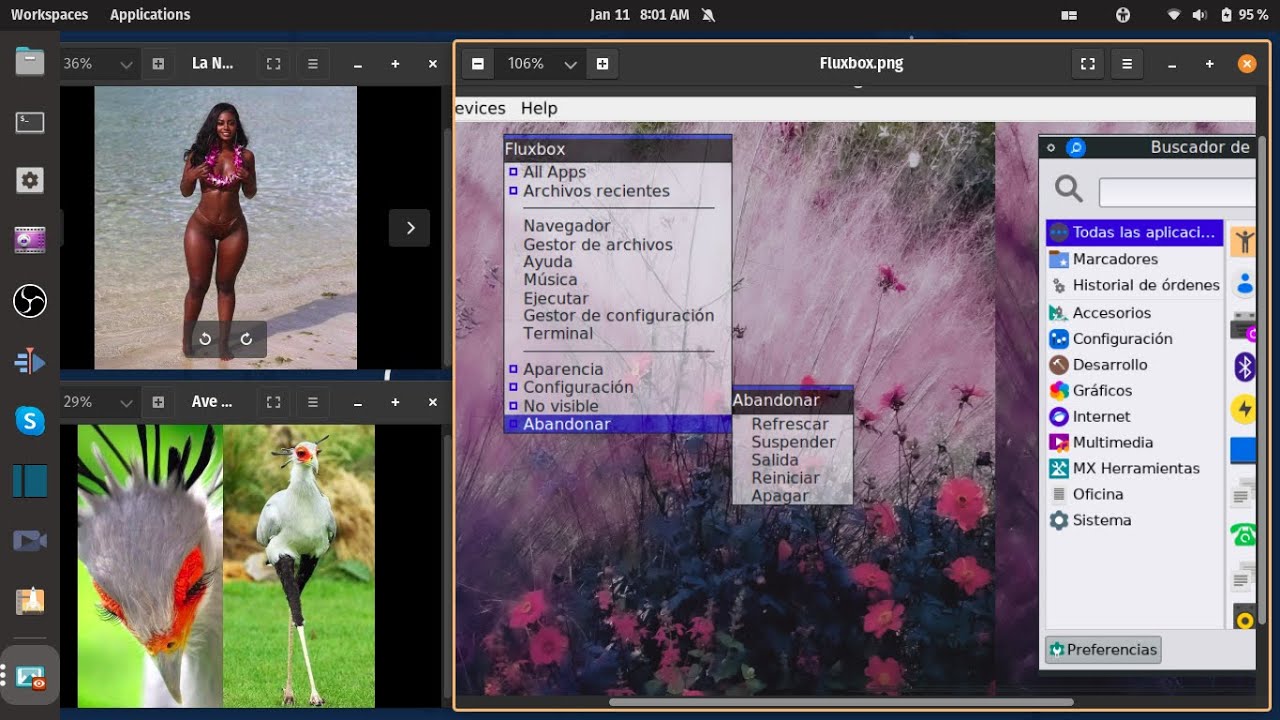The height and width of the screenshot is (720, 1280).
Task: Zoom out in the Fluxbox.png viewer
Action: pyautogui.click(x=478, y=64)
